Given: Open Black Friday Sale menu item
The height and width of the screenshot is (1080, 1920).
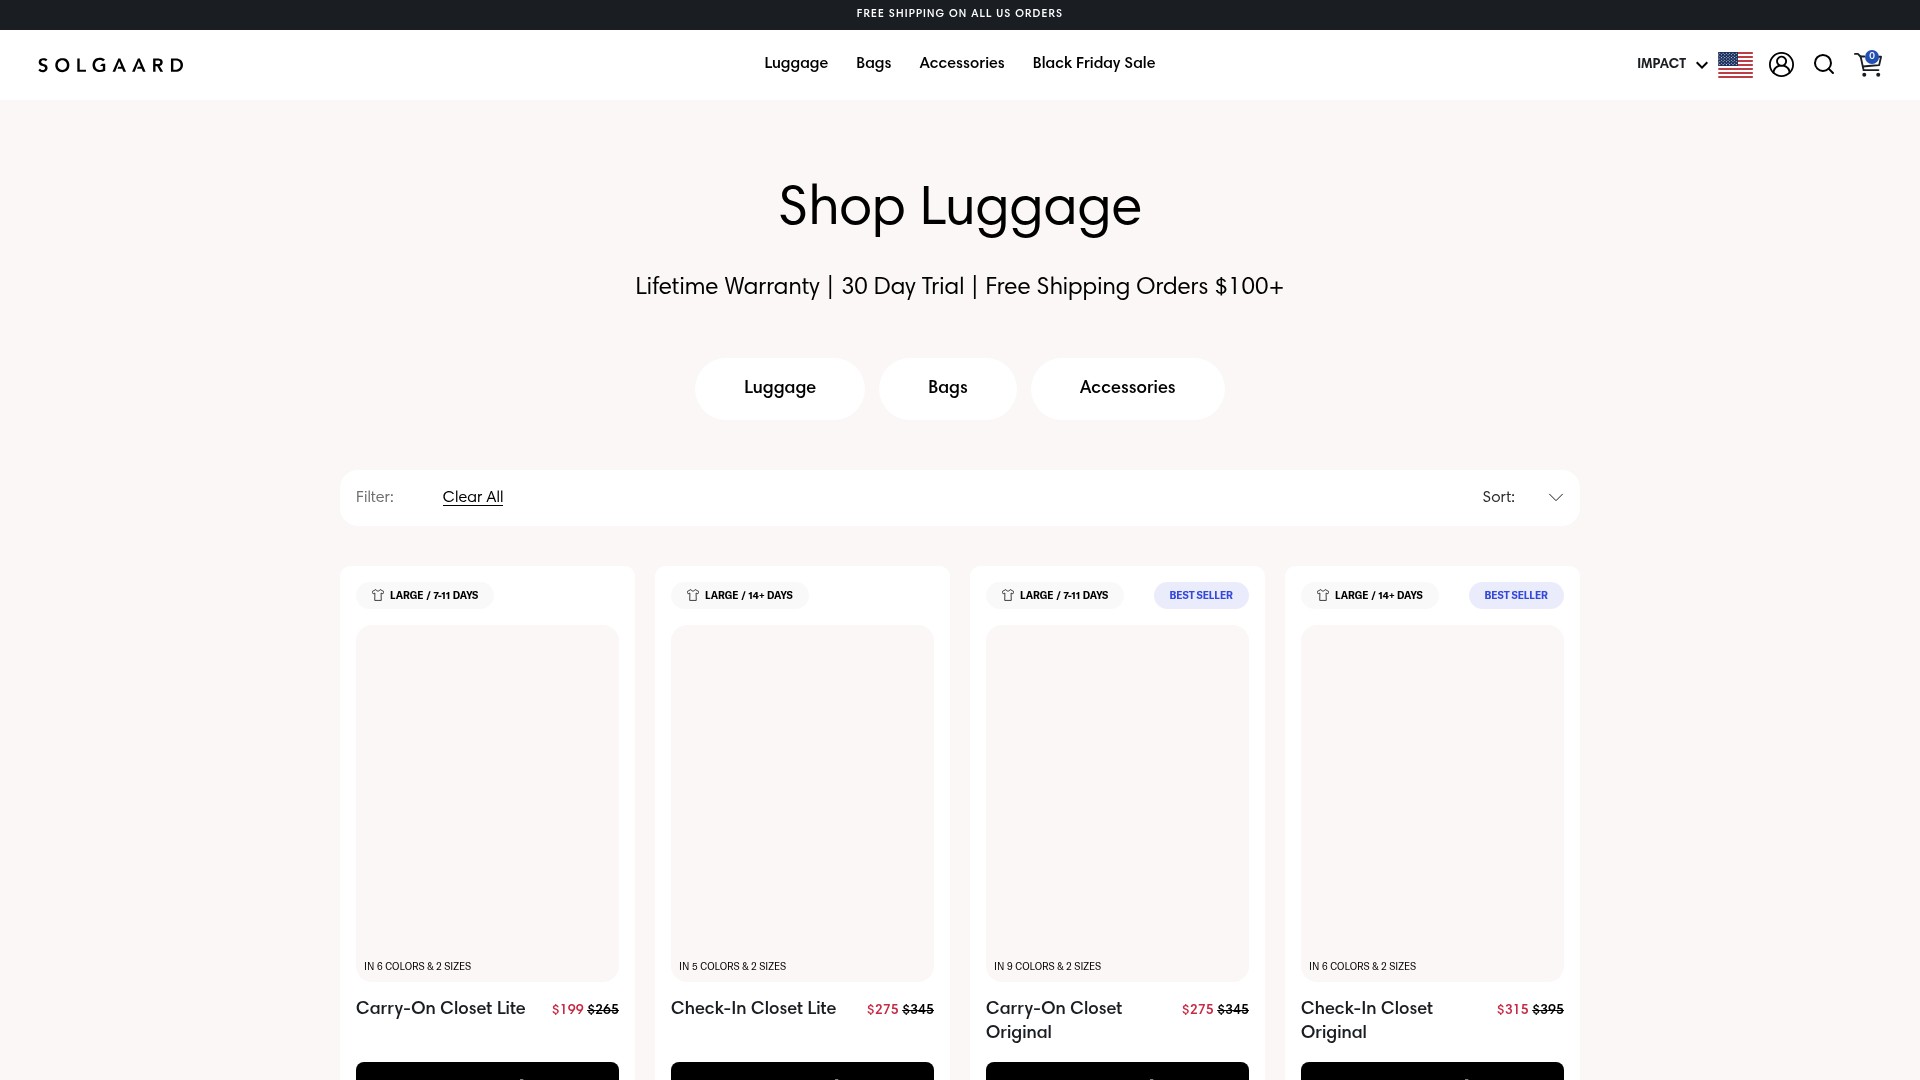Looking at the screenshot, I should click(x=1094, y=63).
